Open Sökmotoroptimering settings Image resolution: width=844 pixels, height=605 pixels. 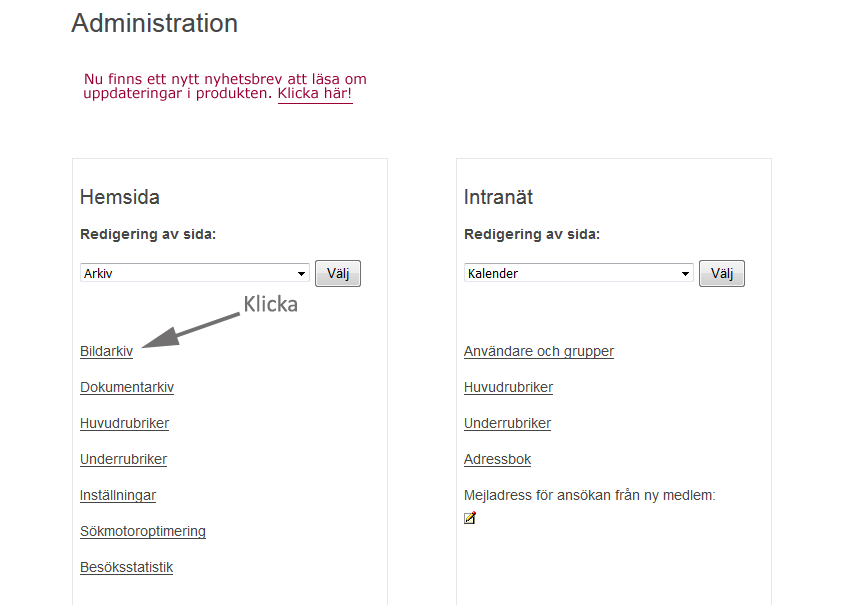click(x=143, y=532)
